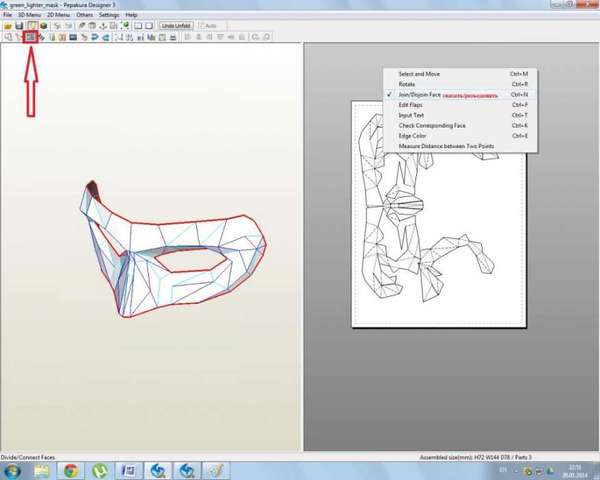
Task: Choose Measure Distance between Two Points
Action: [460, 146]
